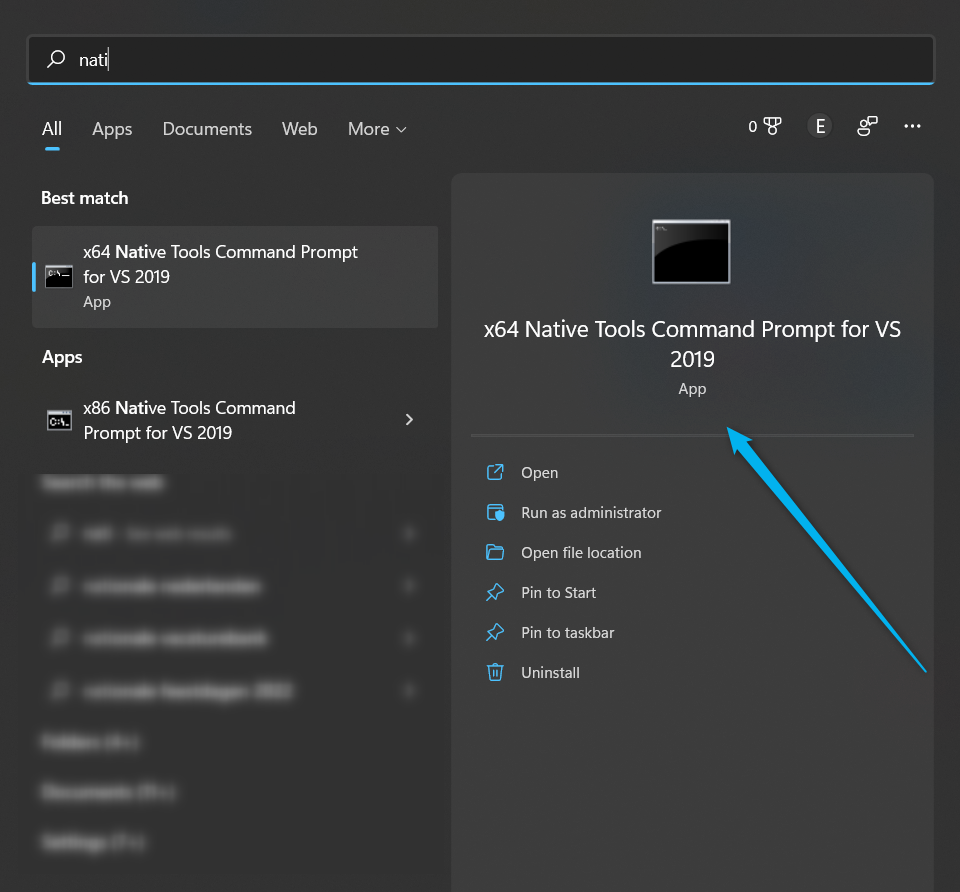
Task: Choose Open file location
Action: click(581, 553)
